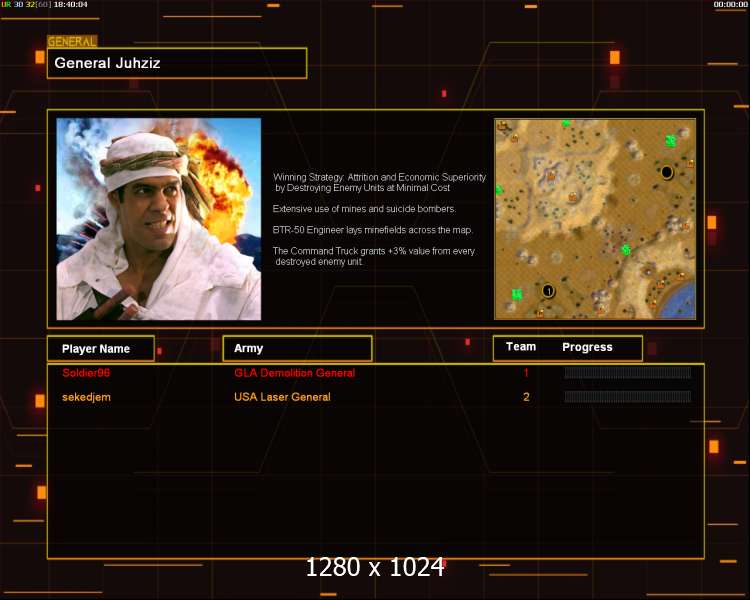Click start position marker numbered 1 on minimap

coord(548,290)
